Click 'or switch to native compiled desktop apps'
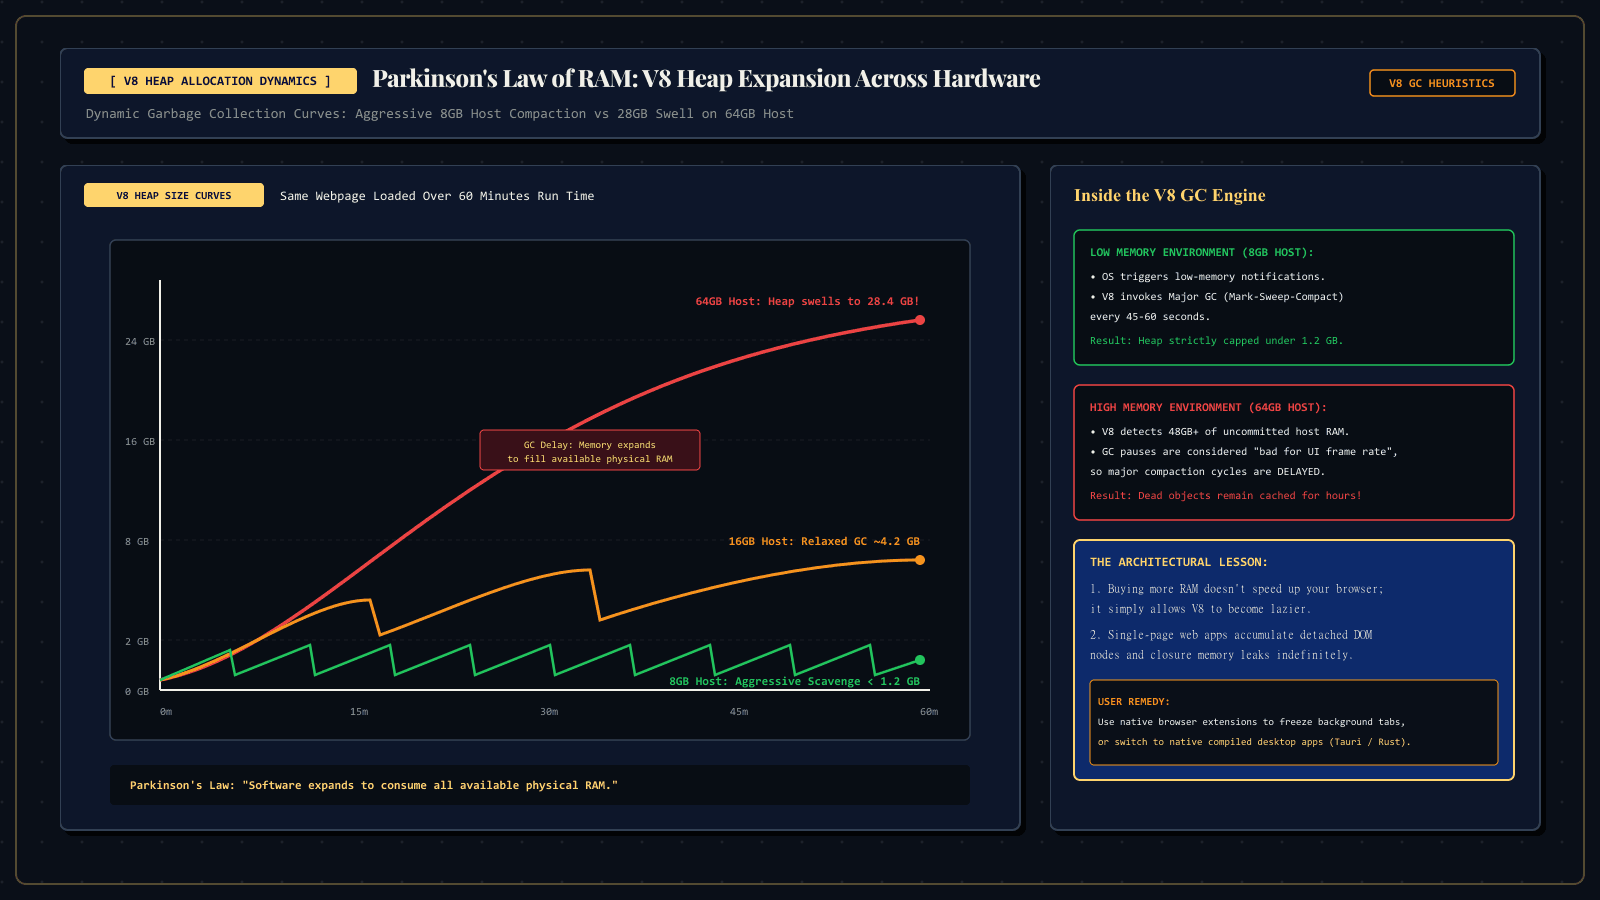This screenshot has width=1600, height=900. [1254, 742]
